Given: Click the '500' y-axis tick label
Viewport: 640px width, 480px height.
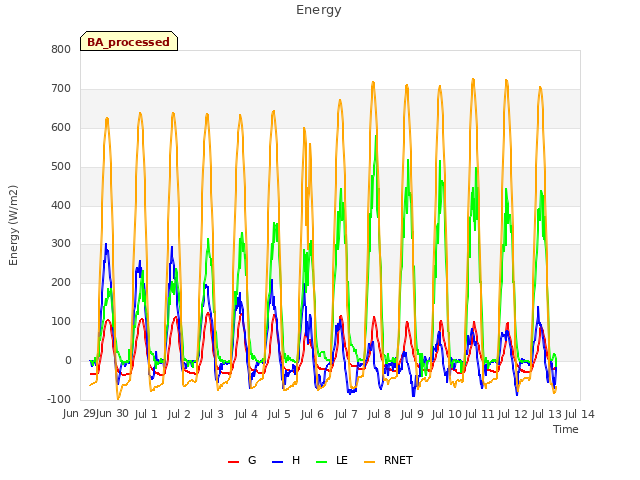Looking at the screenshot, I should tap(61, 167).
